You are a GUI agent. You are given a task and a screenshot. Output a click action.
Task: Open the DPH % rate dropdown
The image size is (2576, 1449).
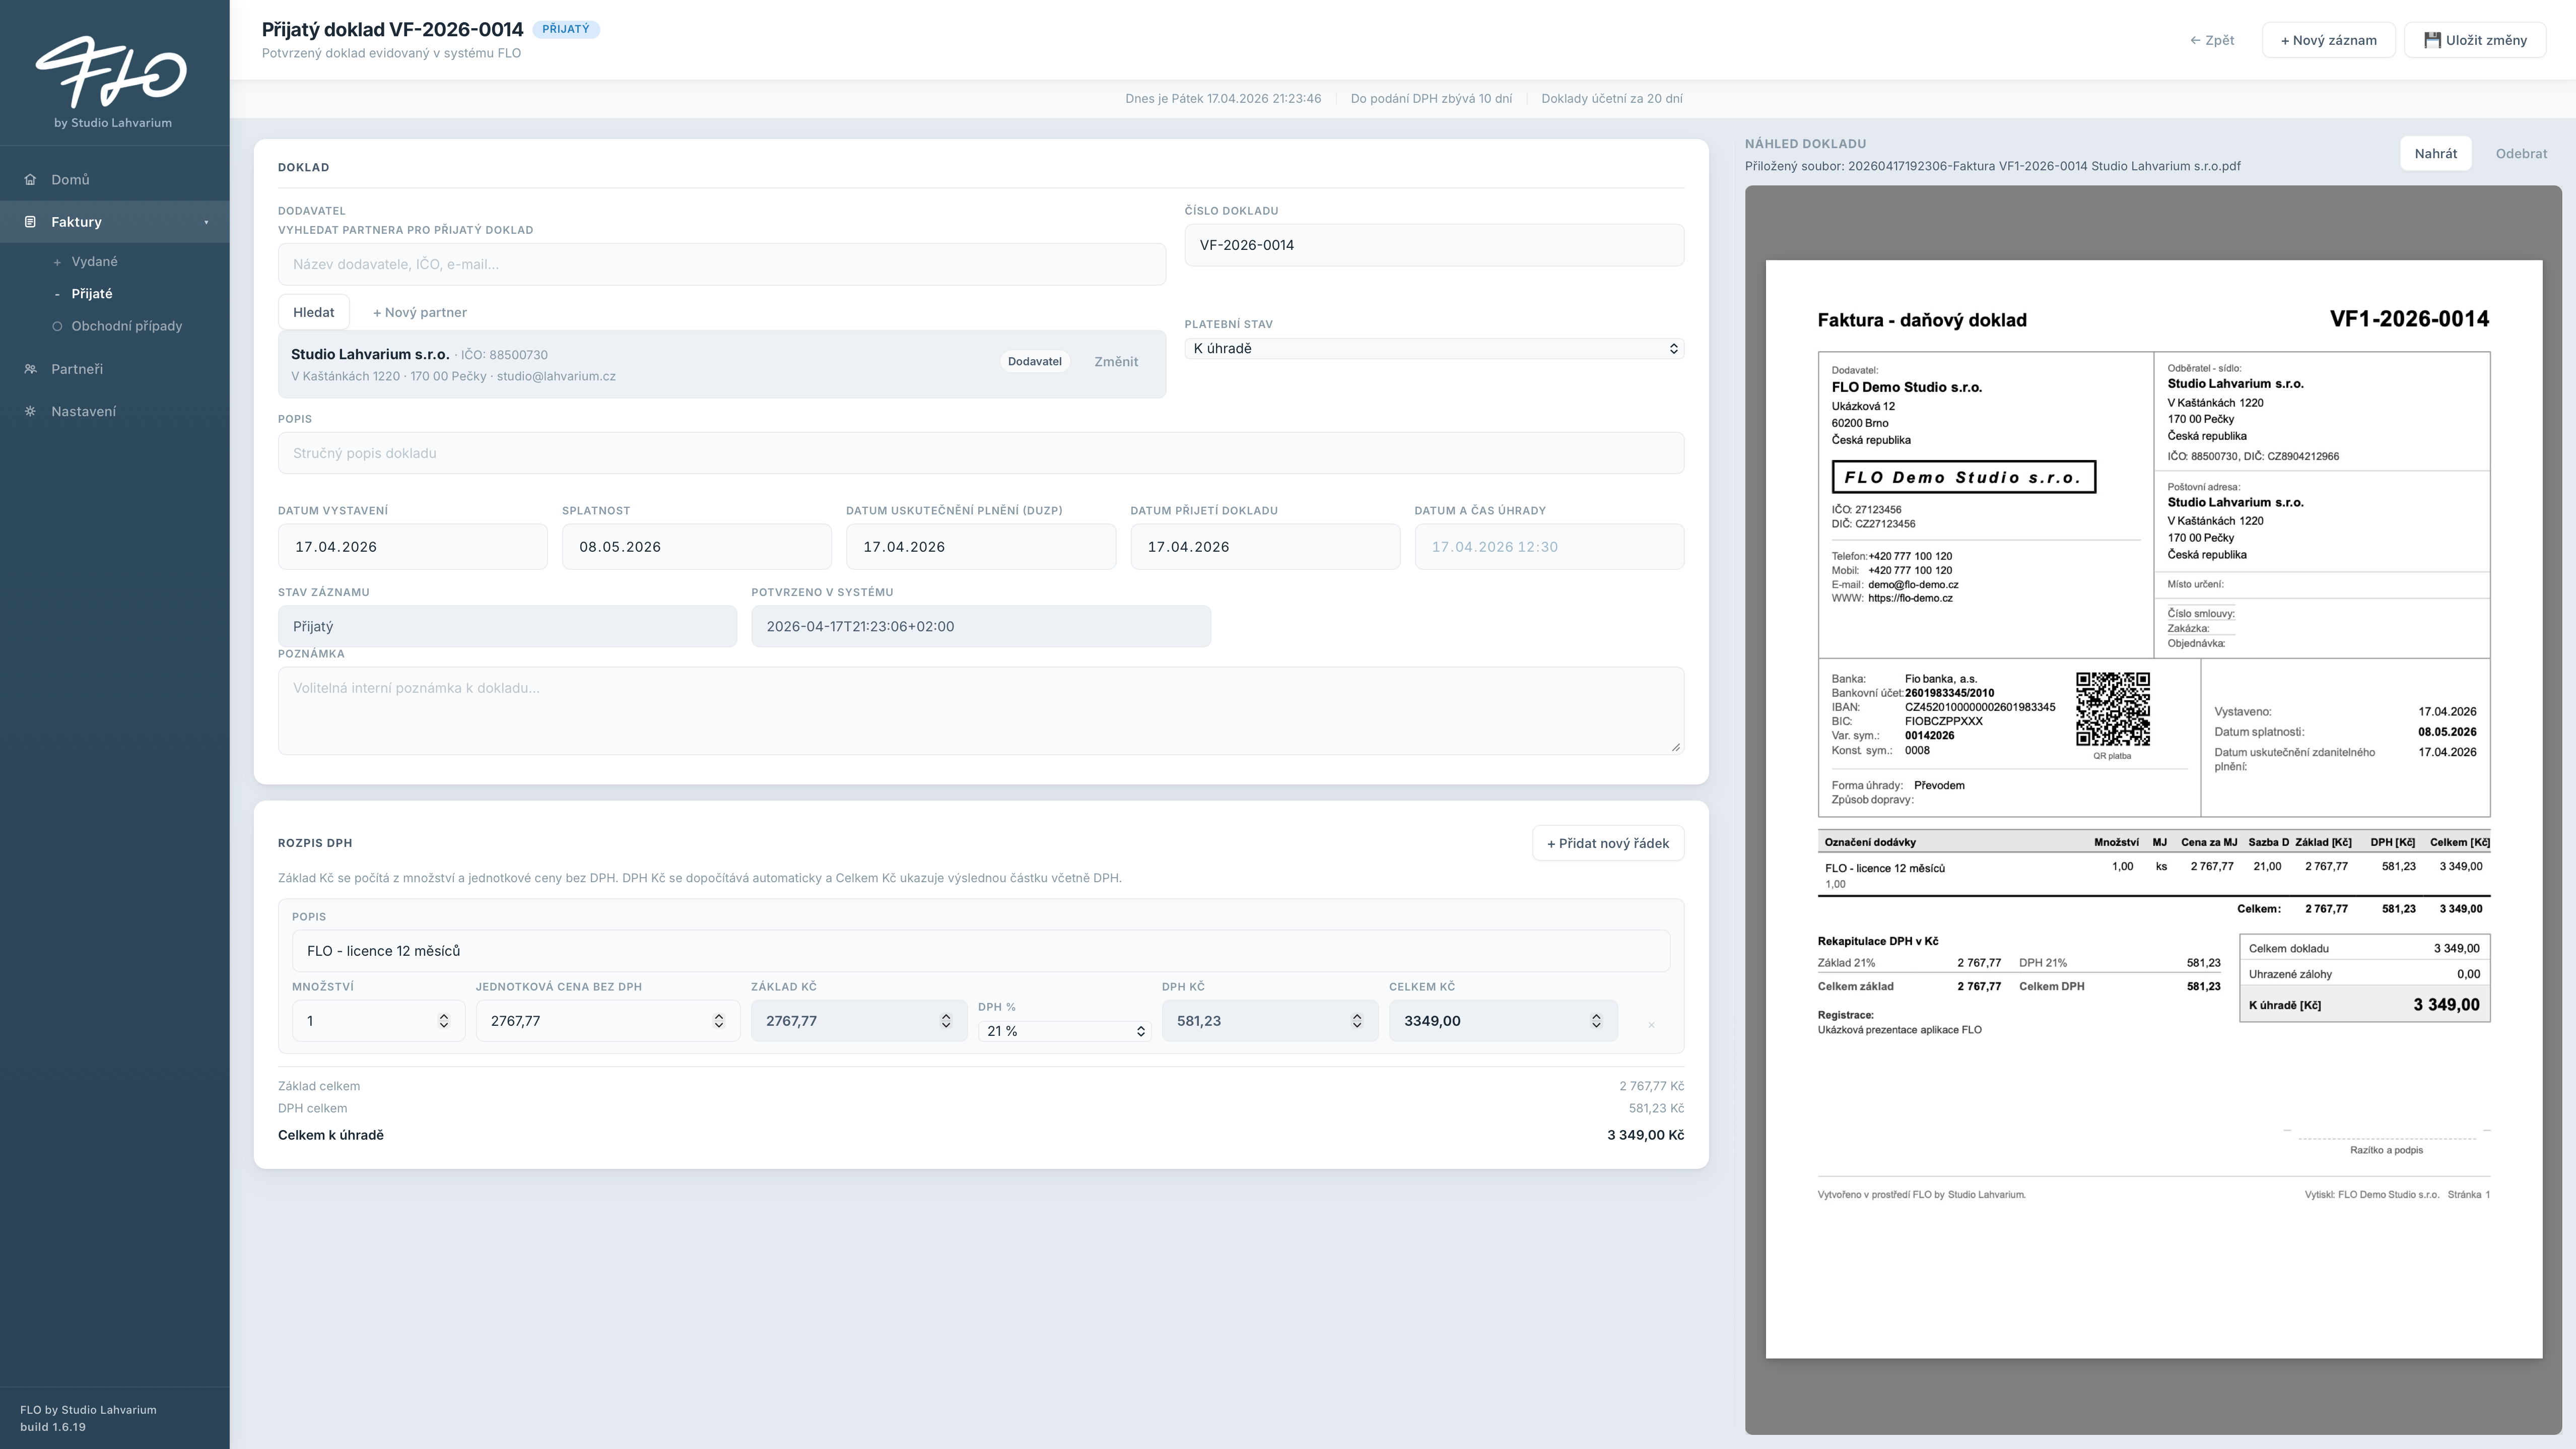1065,1031
